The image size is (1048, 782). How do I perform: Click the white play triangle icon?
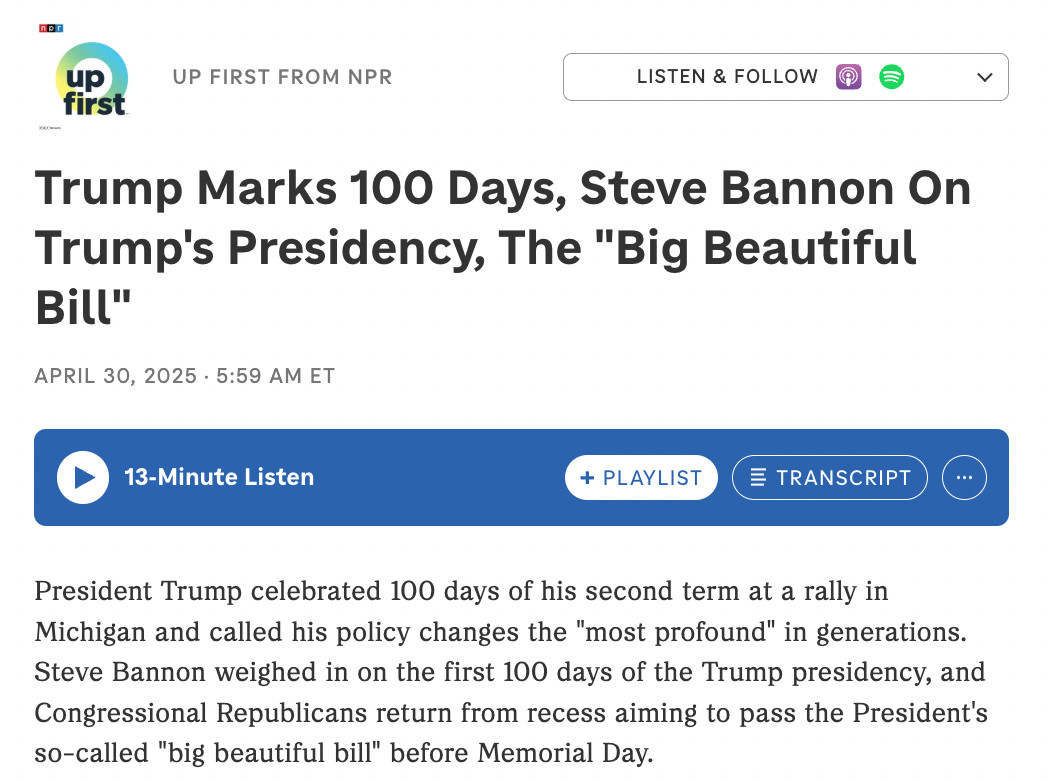(85, 477)
